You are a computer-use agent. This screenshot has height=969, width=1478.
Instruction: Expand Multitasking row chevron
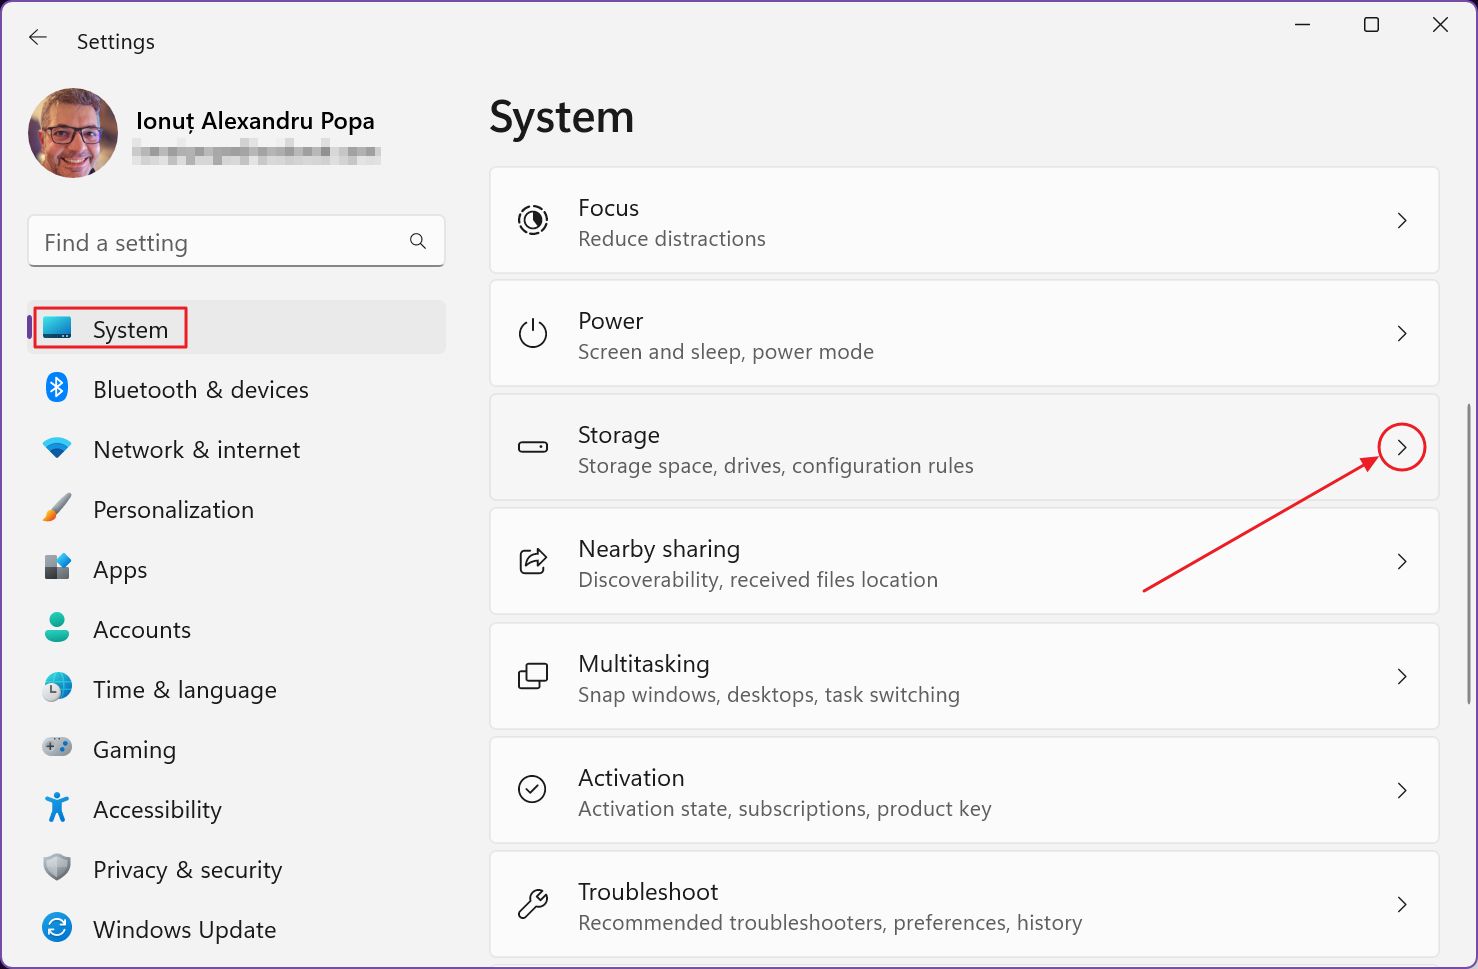pyautogui.click(x=1402, y=676)
